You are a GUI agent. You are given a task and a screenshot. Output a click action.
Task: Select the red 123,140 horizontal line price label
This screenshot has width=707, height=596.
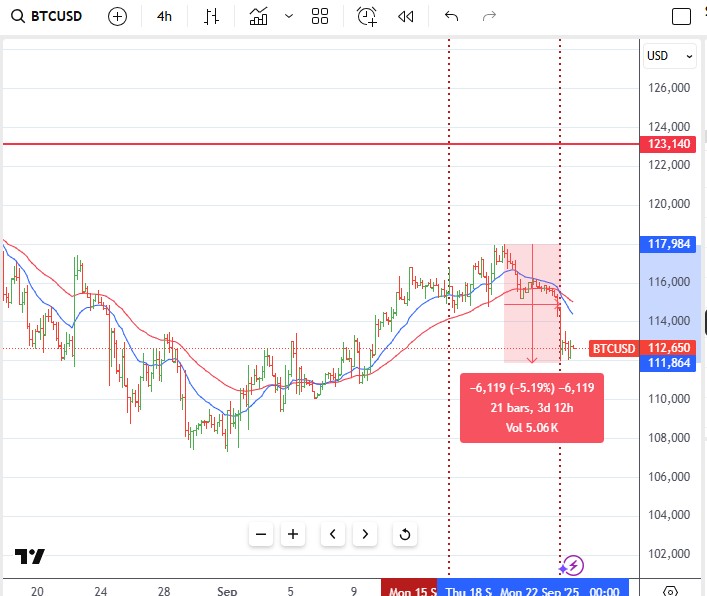(x=669, y=144)
